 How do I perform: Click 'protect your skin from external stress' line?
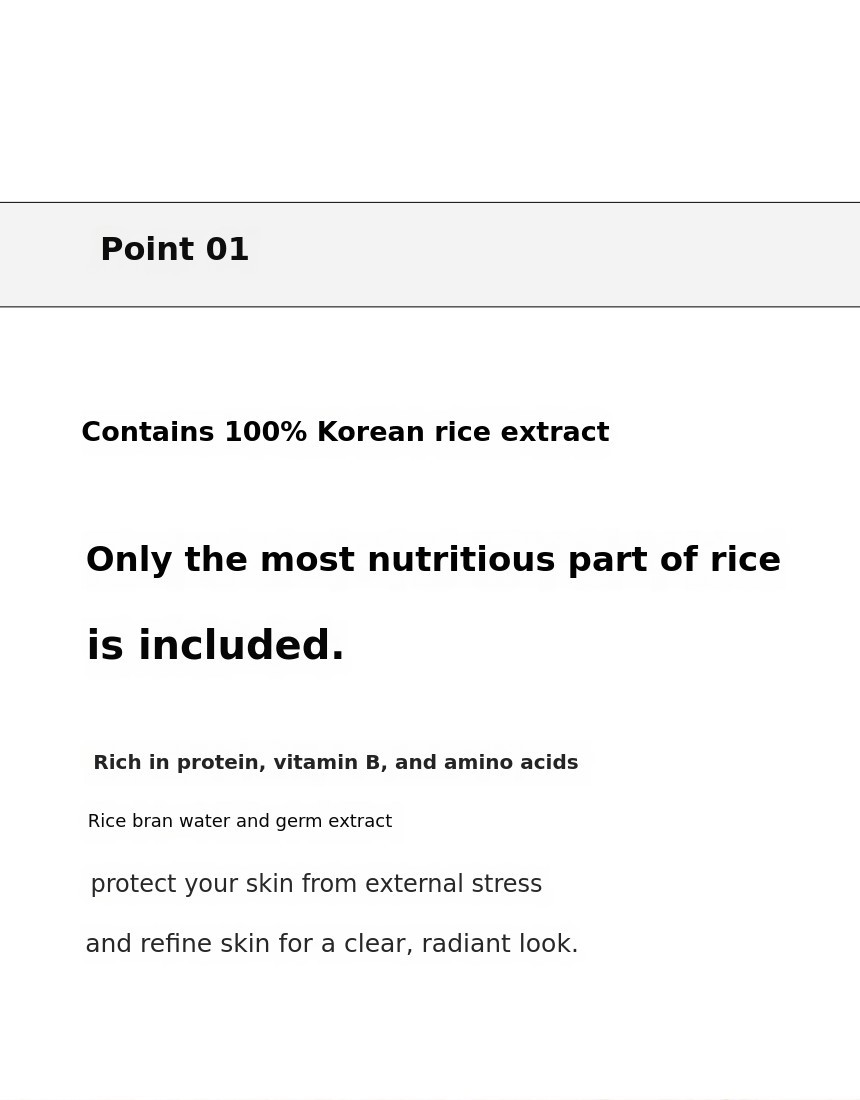[x=316, y=884]
